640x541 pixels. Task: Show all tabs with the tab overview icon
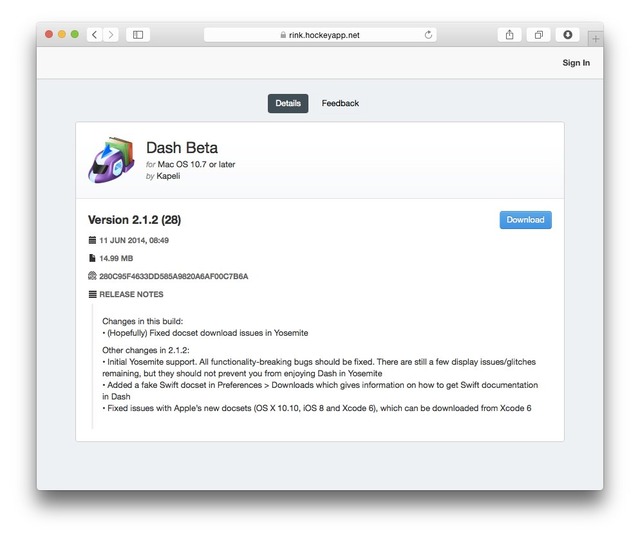click(x=539, y=35)
